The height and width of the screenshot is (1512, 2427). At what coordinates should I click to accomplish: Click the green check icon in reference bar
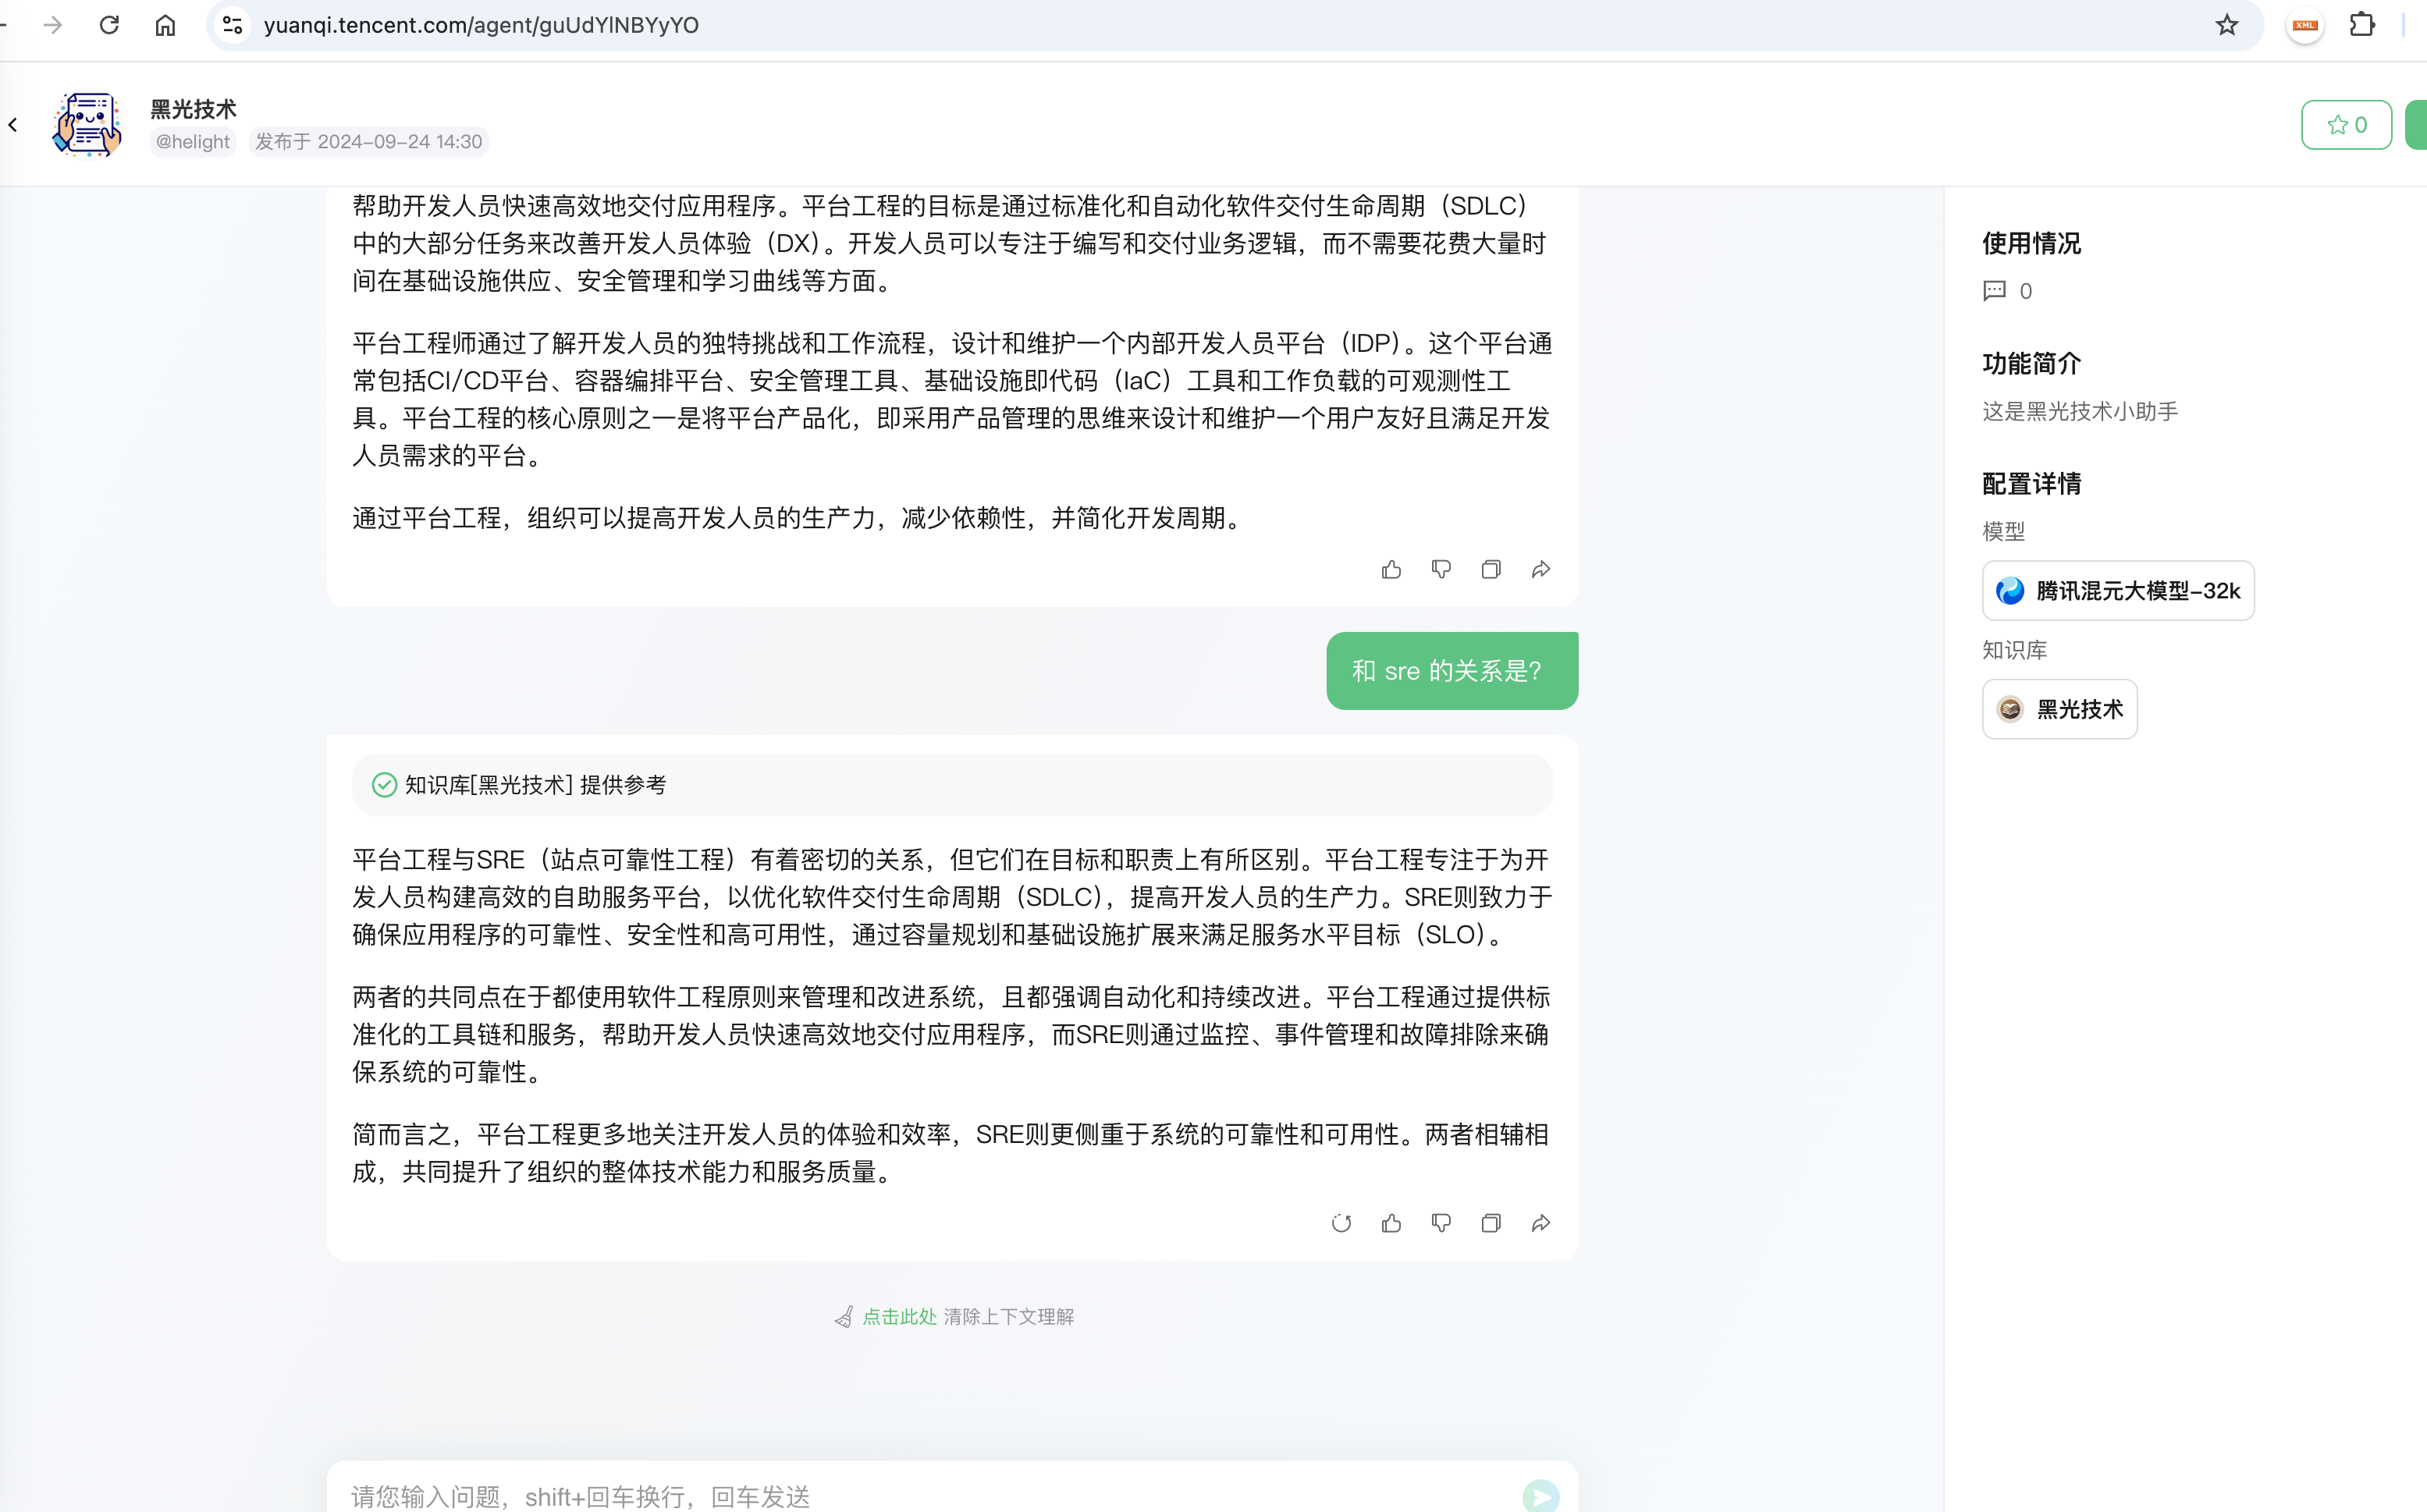[x=384, y=785]
